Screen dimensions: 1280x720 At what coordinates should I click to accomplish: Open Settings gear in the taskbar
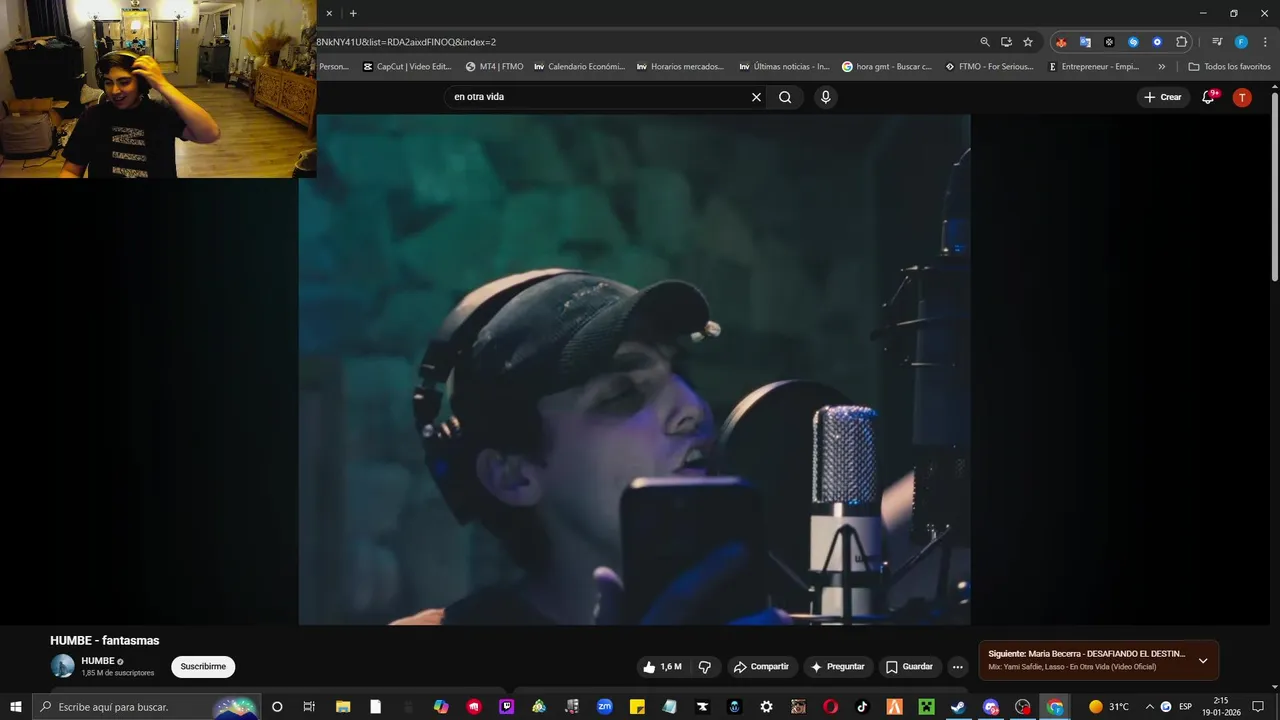coord(766,707)
